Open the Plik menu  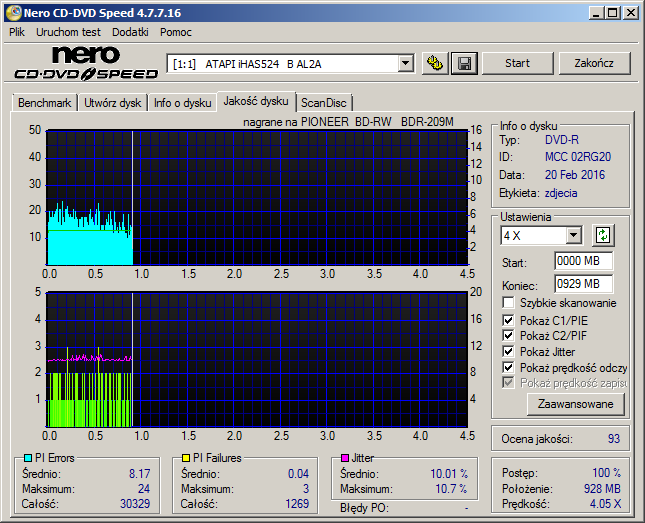17,32
